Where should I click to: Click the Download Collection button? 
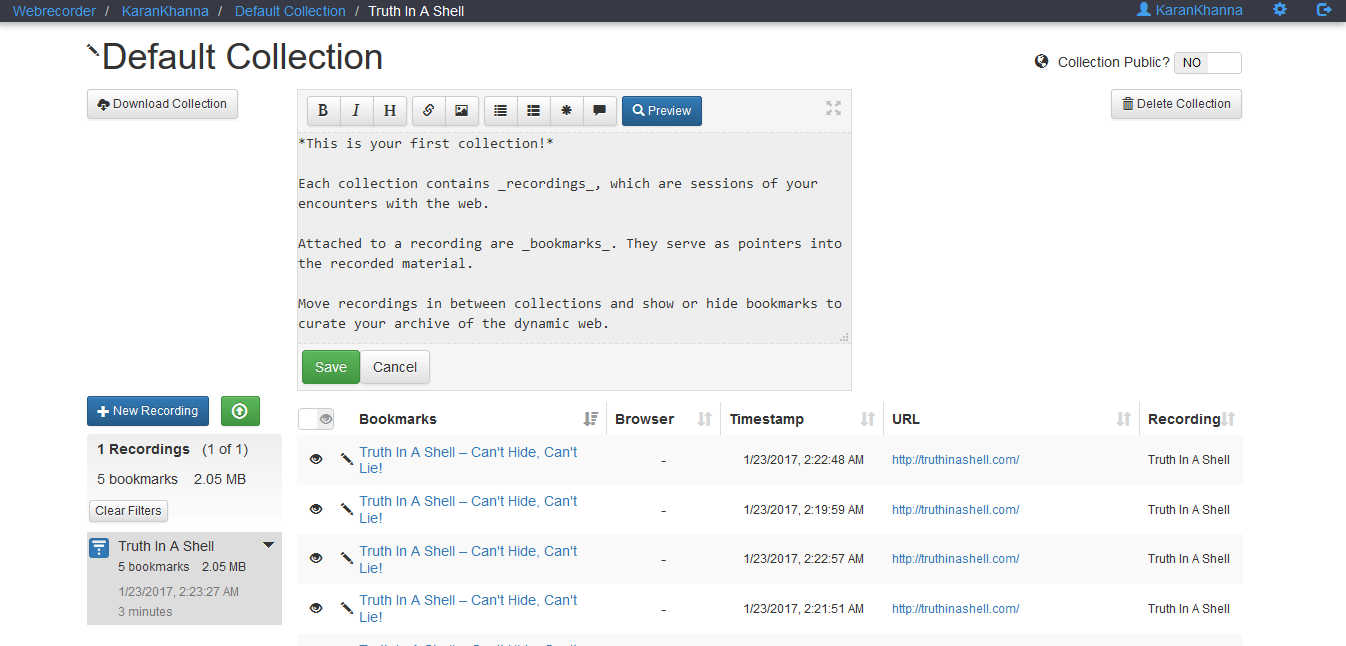click(x=162, y=104)
